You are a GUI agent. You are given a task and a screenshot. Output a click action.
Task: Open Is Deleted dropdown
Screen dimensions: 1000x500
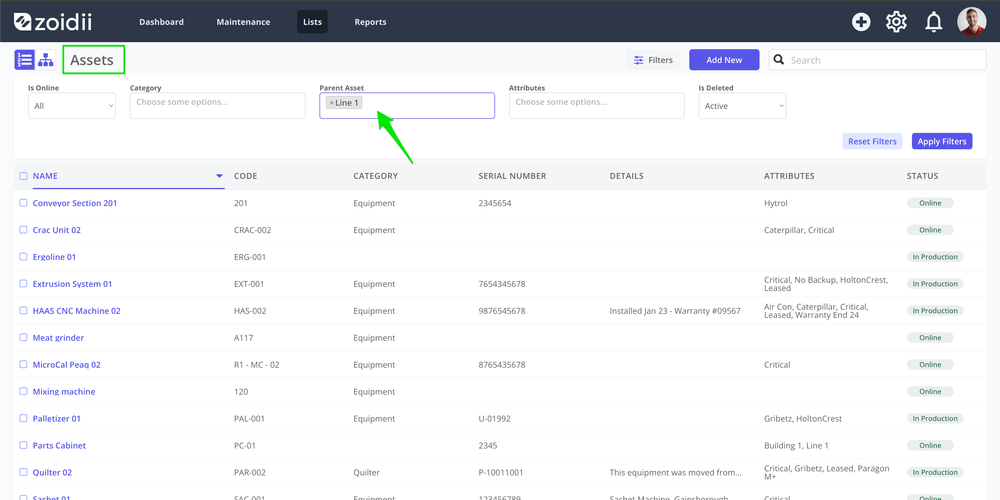742,106
